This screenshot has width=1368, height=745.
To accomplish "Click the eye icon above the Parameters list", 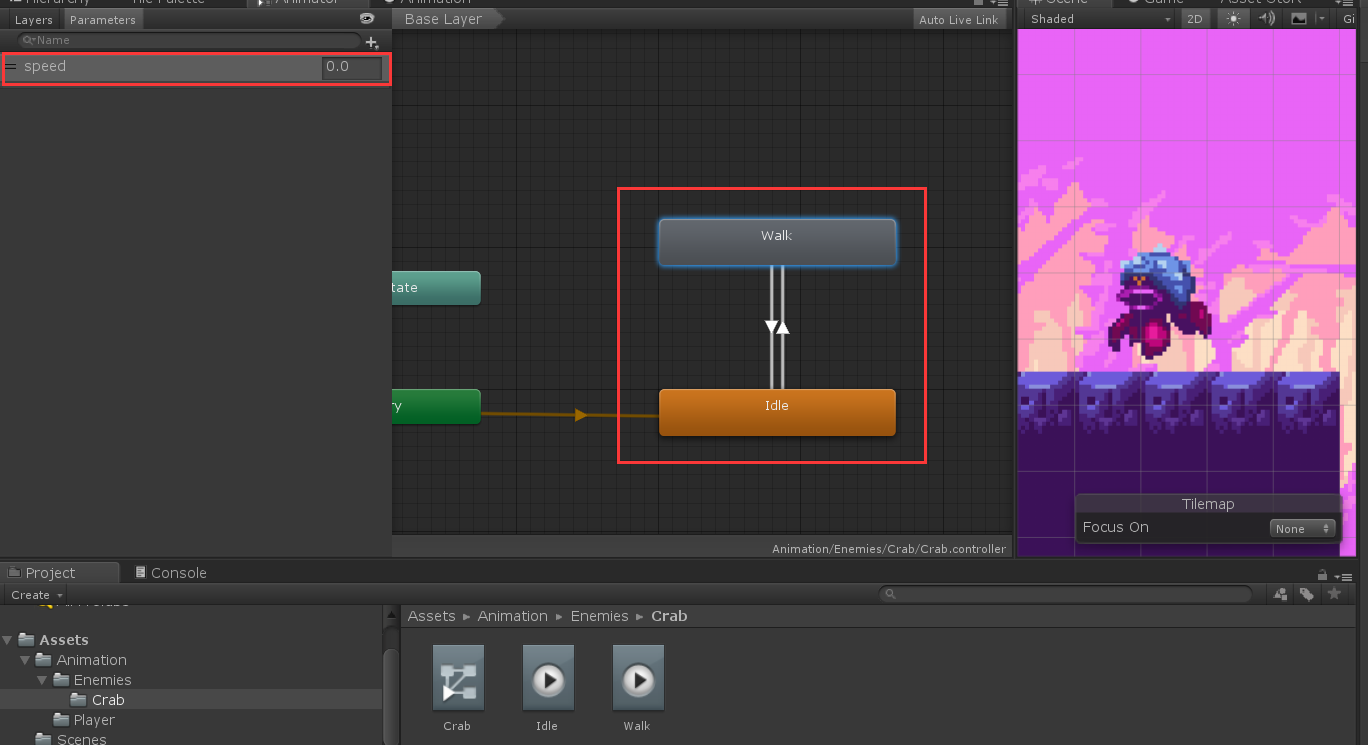I will 367,18.
